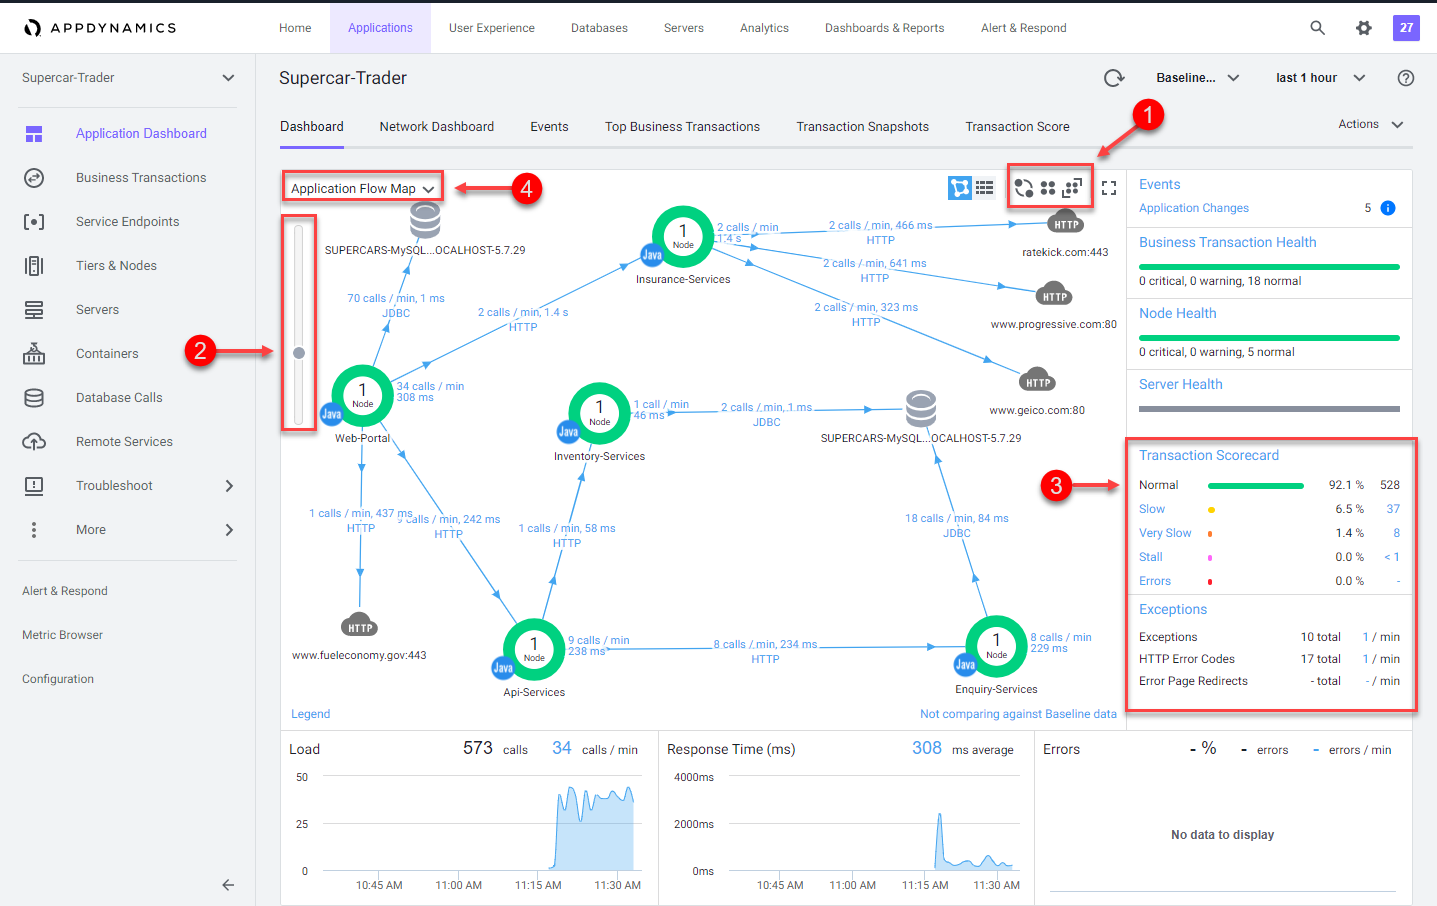The height and width of the screenshot is (906, 1437).
Task: Open Databases top menu
Action: point(599,28)
